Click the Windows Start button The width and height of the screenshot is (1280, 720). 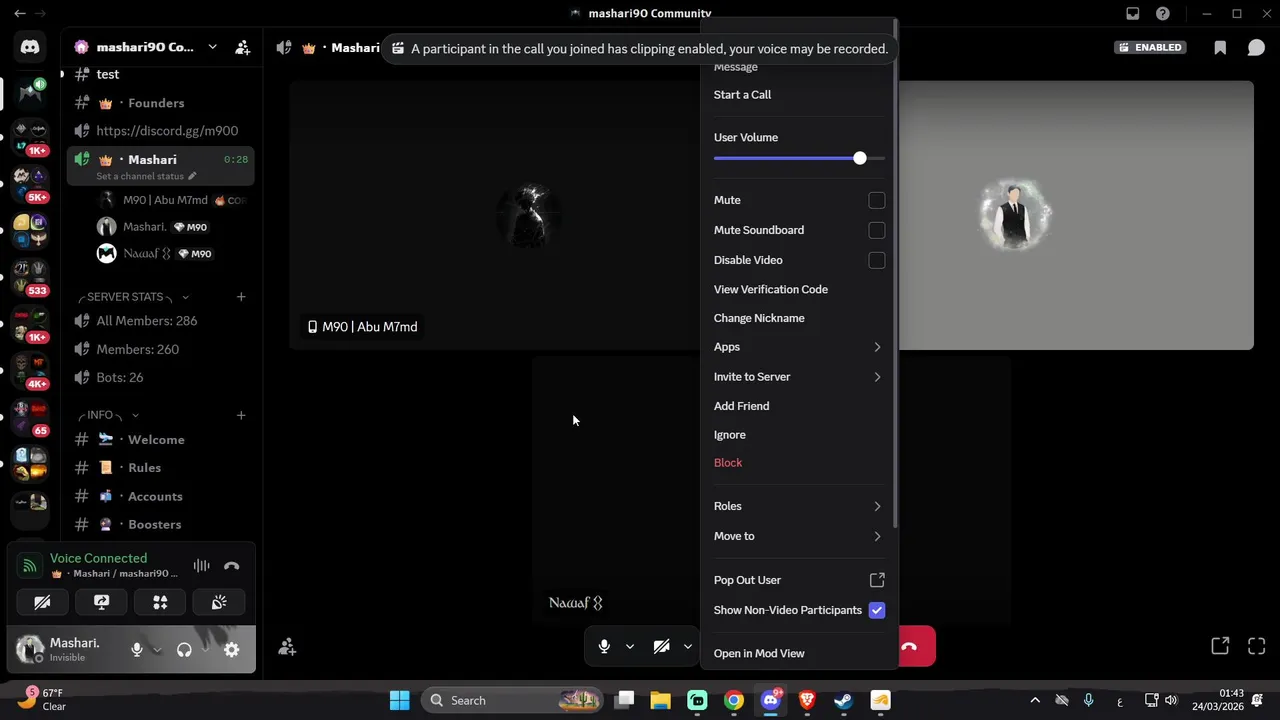(x=399, y=700)
